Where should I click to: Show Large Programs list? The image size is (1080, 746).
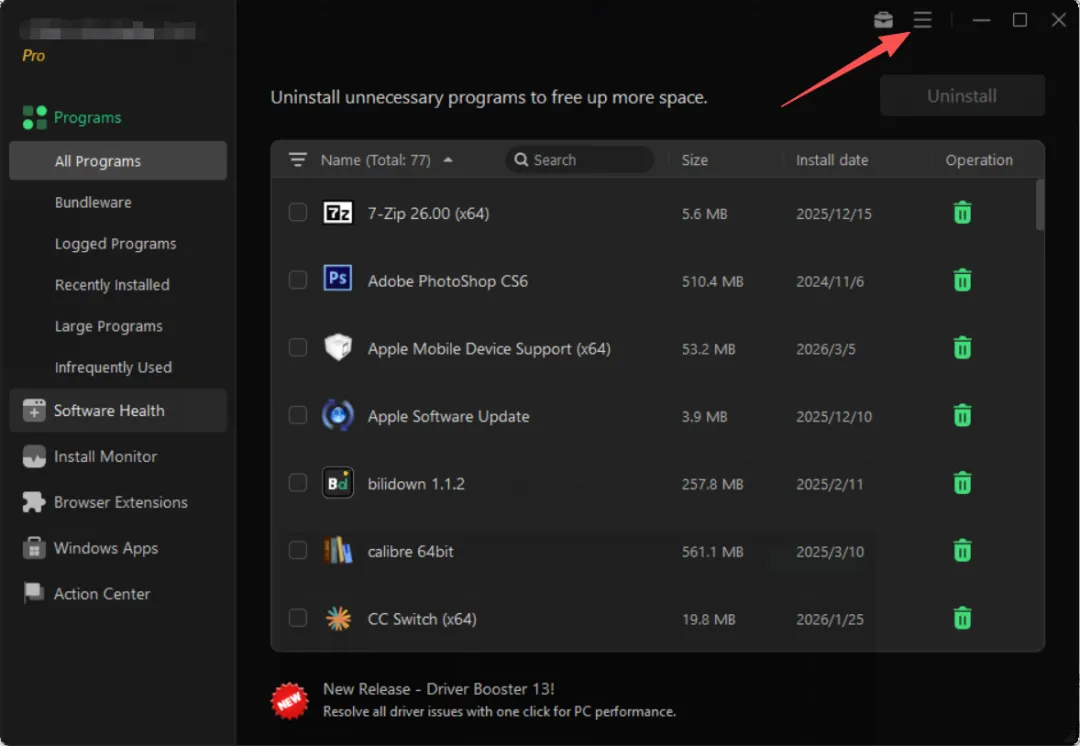(109, 327)
